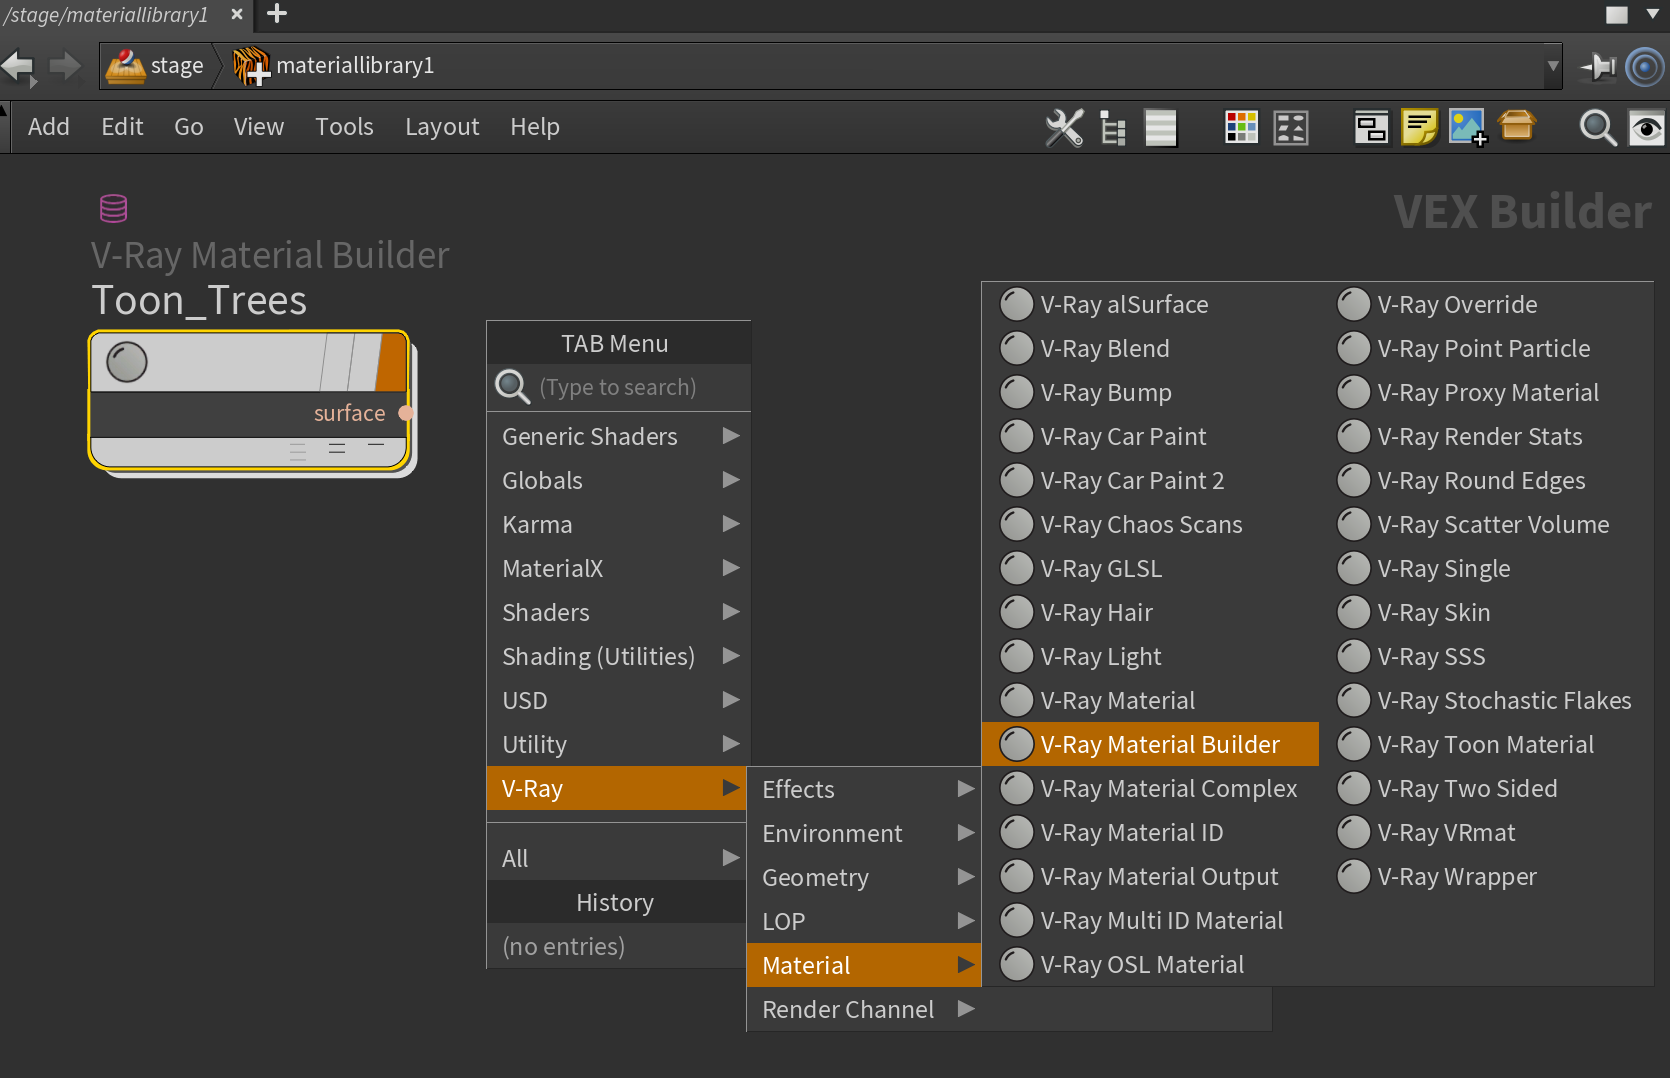The image size is (1670, 1078).
Task: Add a network box icon
Action: (1371, 128)
